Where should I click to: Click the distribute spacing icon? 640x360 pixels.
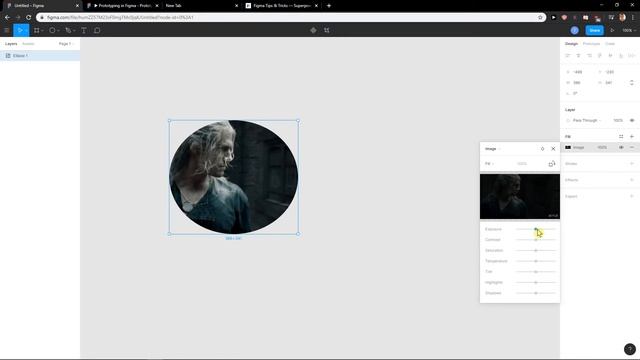tap(631, 56)
